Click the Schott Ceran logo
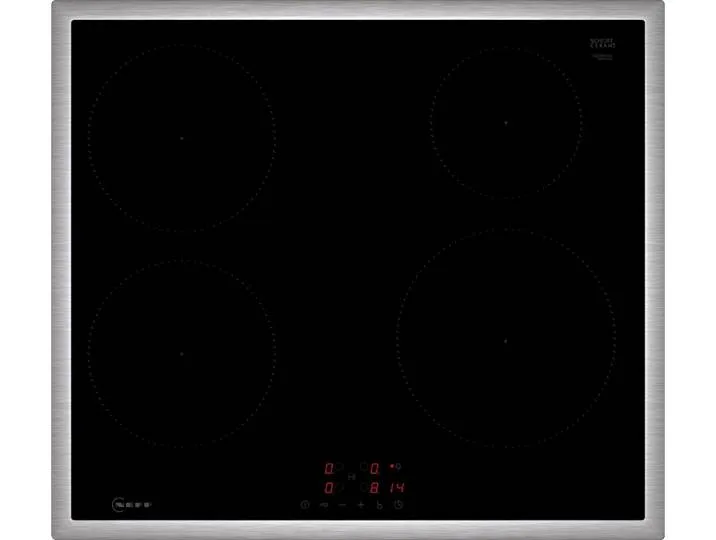This screenshot has width=716, height=540. pyautogui.click(x=603, y=43)
